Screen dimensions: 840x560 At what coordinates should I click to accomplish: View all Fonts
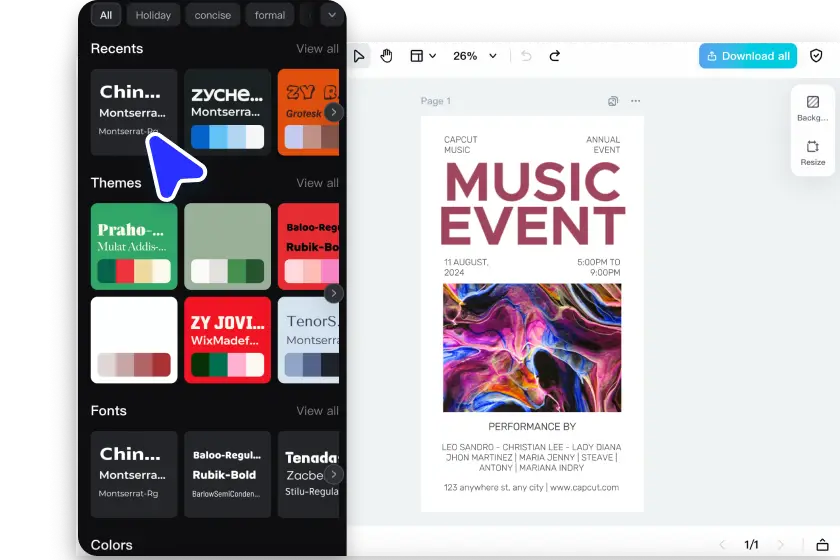(x=317, y=410)
